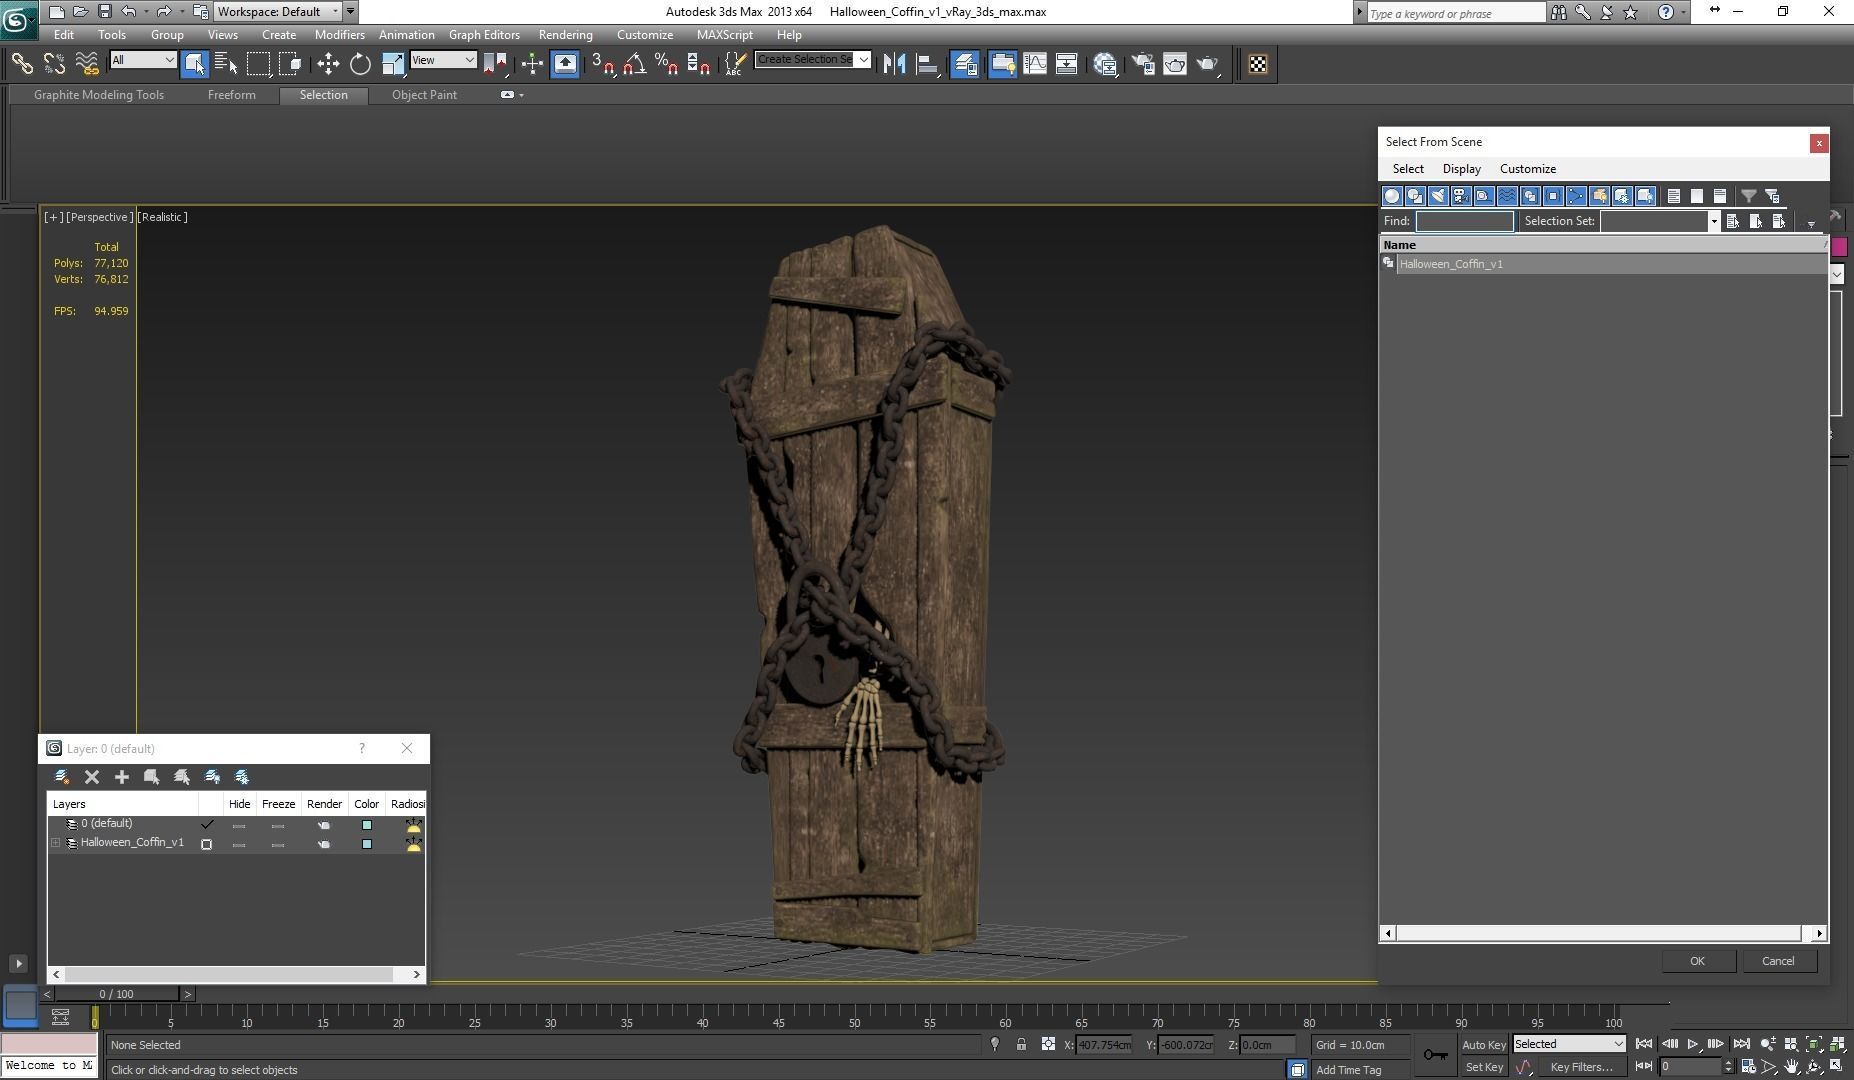Open Key Filters dialog

coord(1581,1067)
